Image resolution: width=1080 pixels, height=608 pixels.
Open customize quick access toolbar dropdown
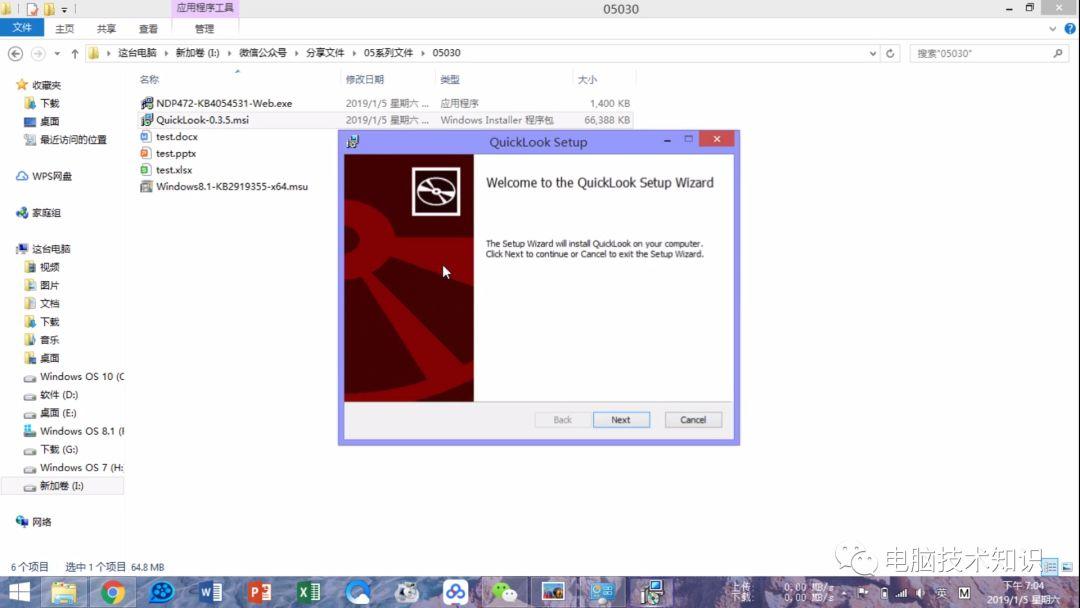65,10
